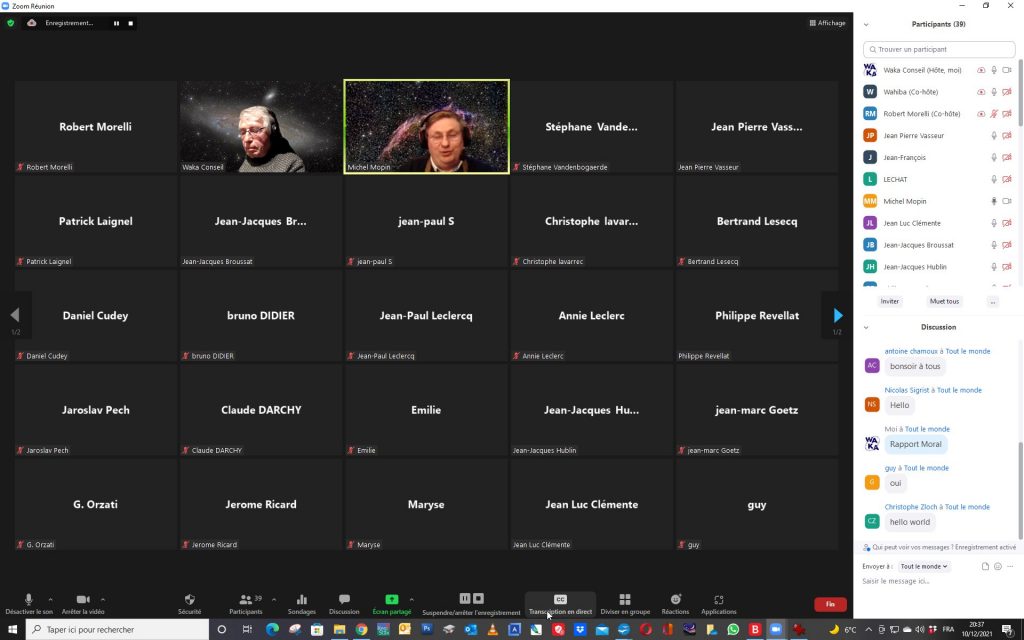Viewport: 1024px width, 640px height.
Task: Select LECHAT in the participant list
Action: [x=938, y=180]
